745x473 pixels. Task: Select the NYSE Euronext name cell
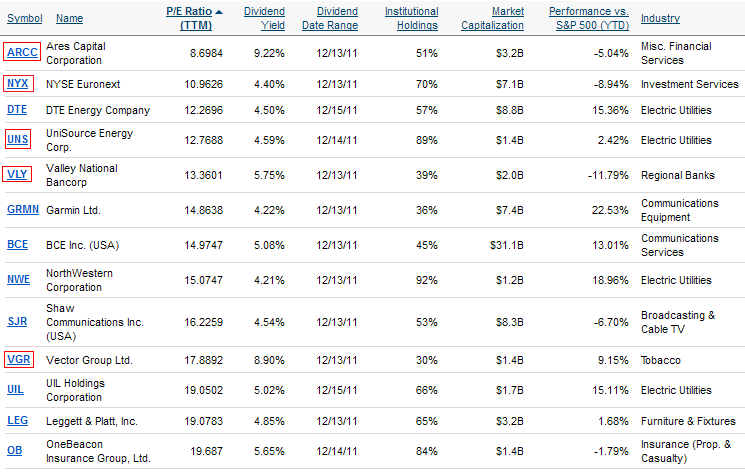[x=83, y=85]
